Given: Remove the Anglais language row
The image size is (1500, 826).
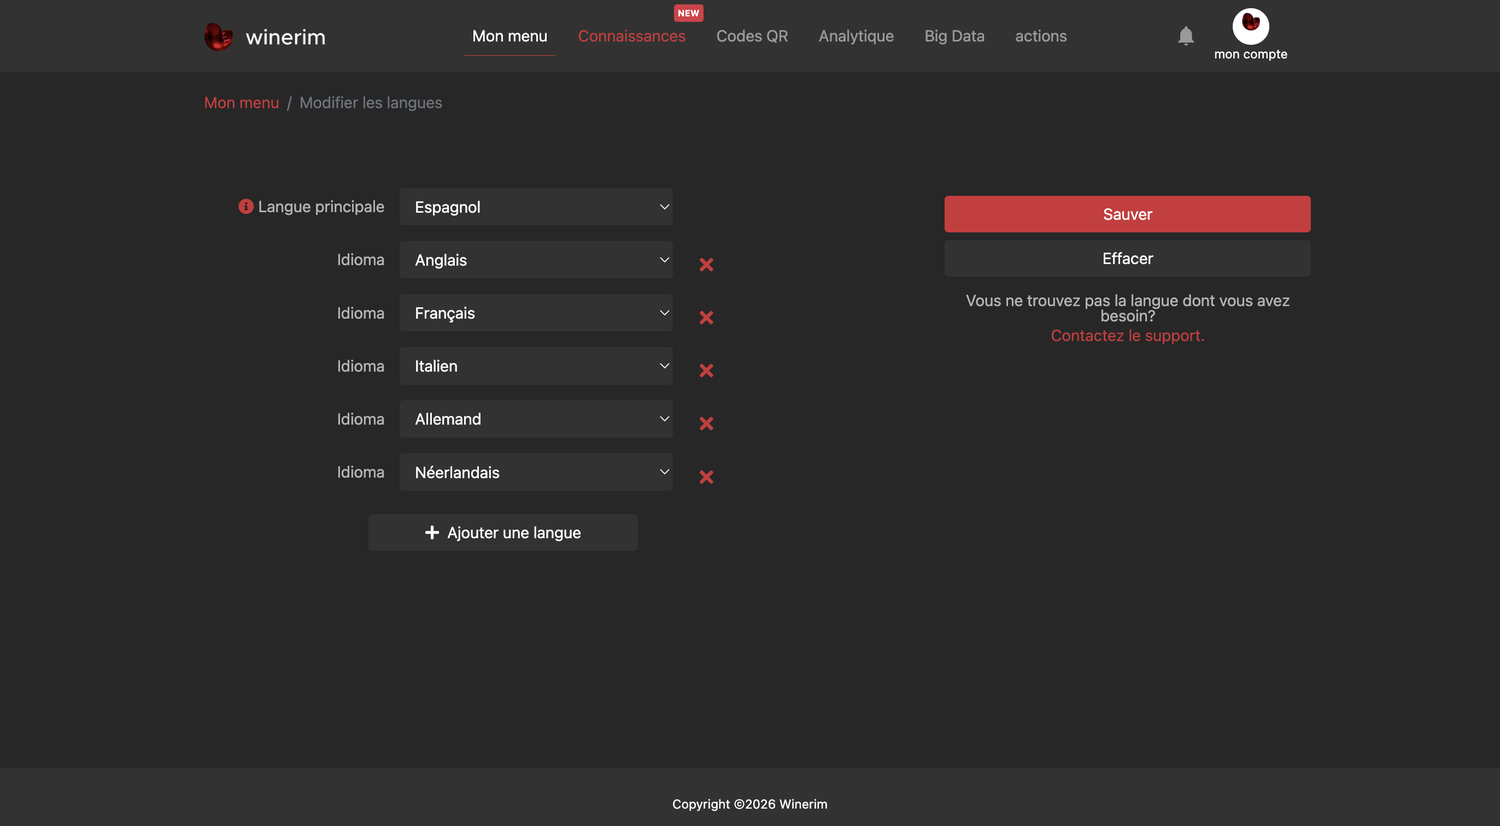Looking at the screenshot, I should click(x=706, y=265).
